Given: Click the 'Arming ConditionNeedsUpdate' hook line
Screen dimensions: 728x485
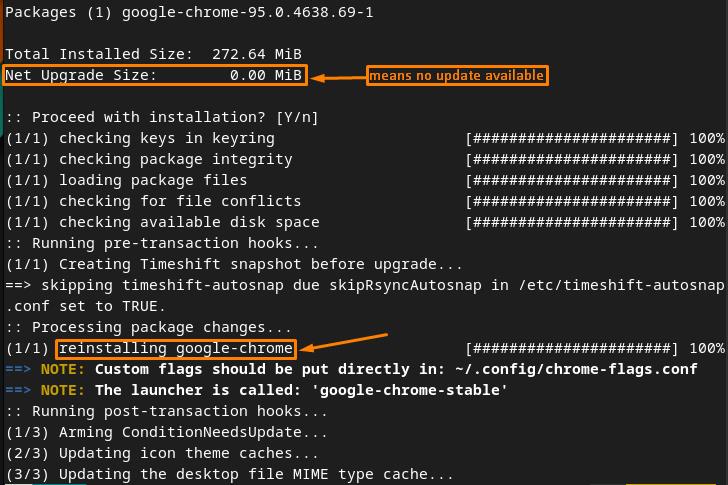Looking at the screenshot, I should [x=167, y=433].
